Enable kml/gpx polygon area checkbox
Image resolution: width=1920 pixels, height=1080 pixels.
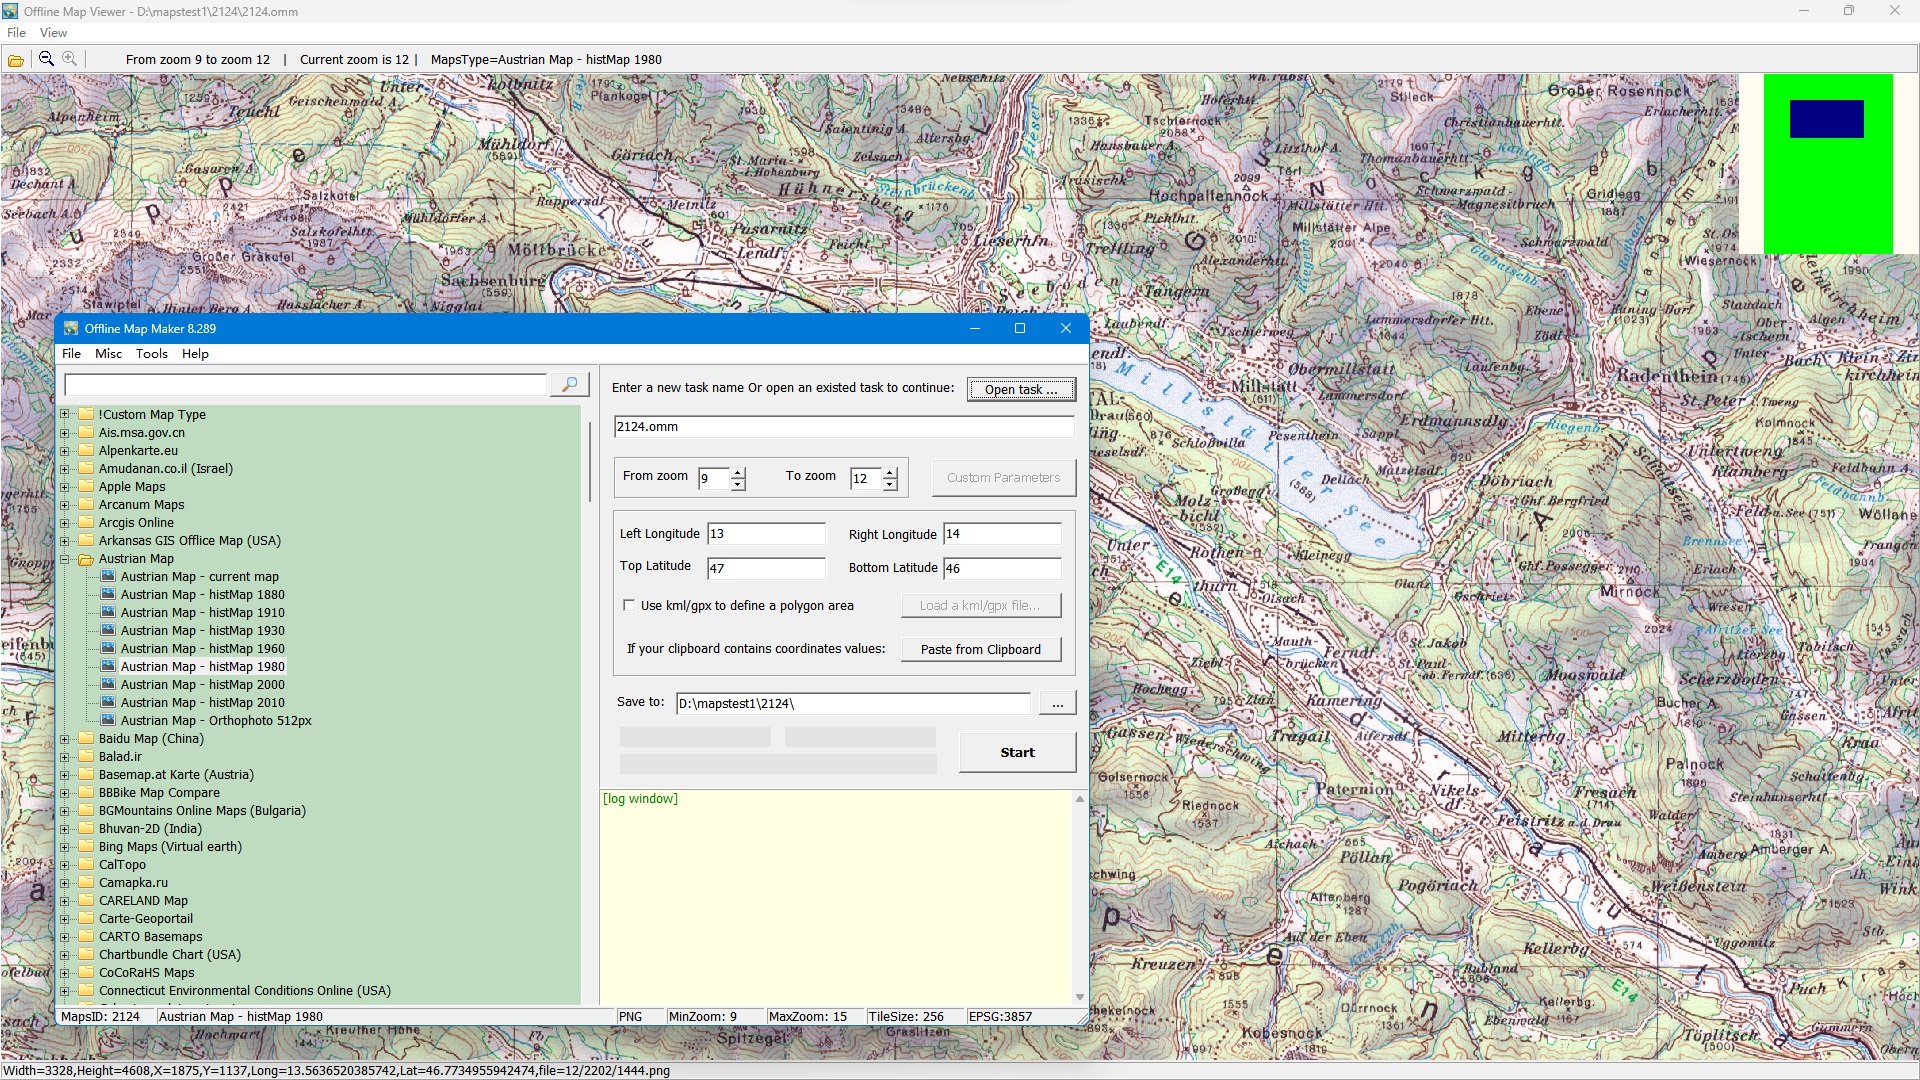(629, 605)
